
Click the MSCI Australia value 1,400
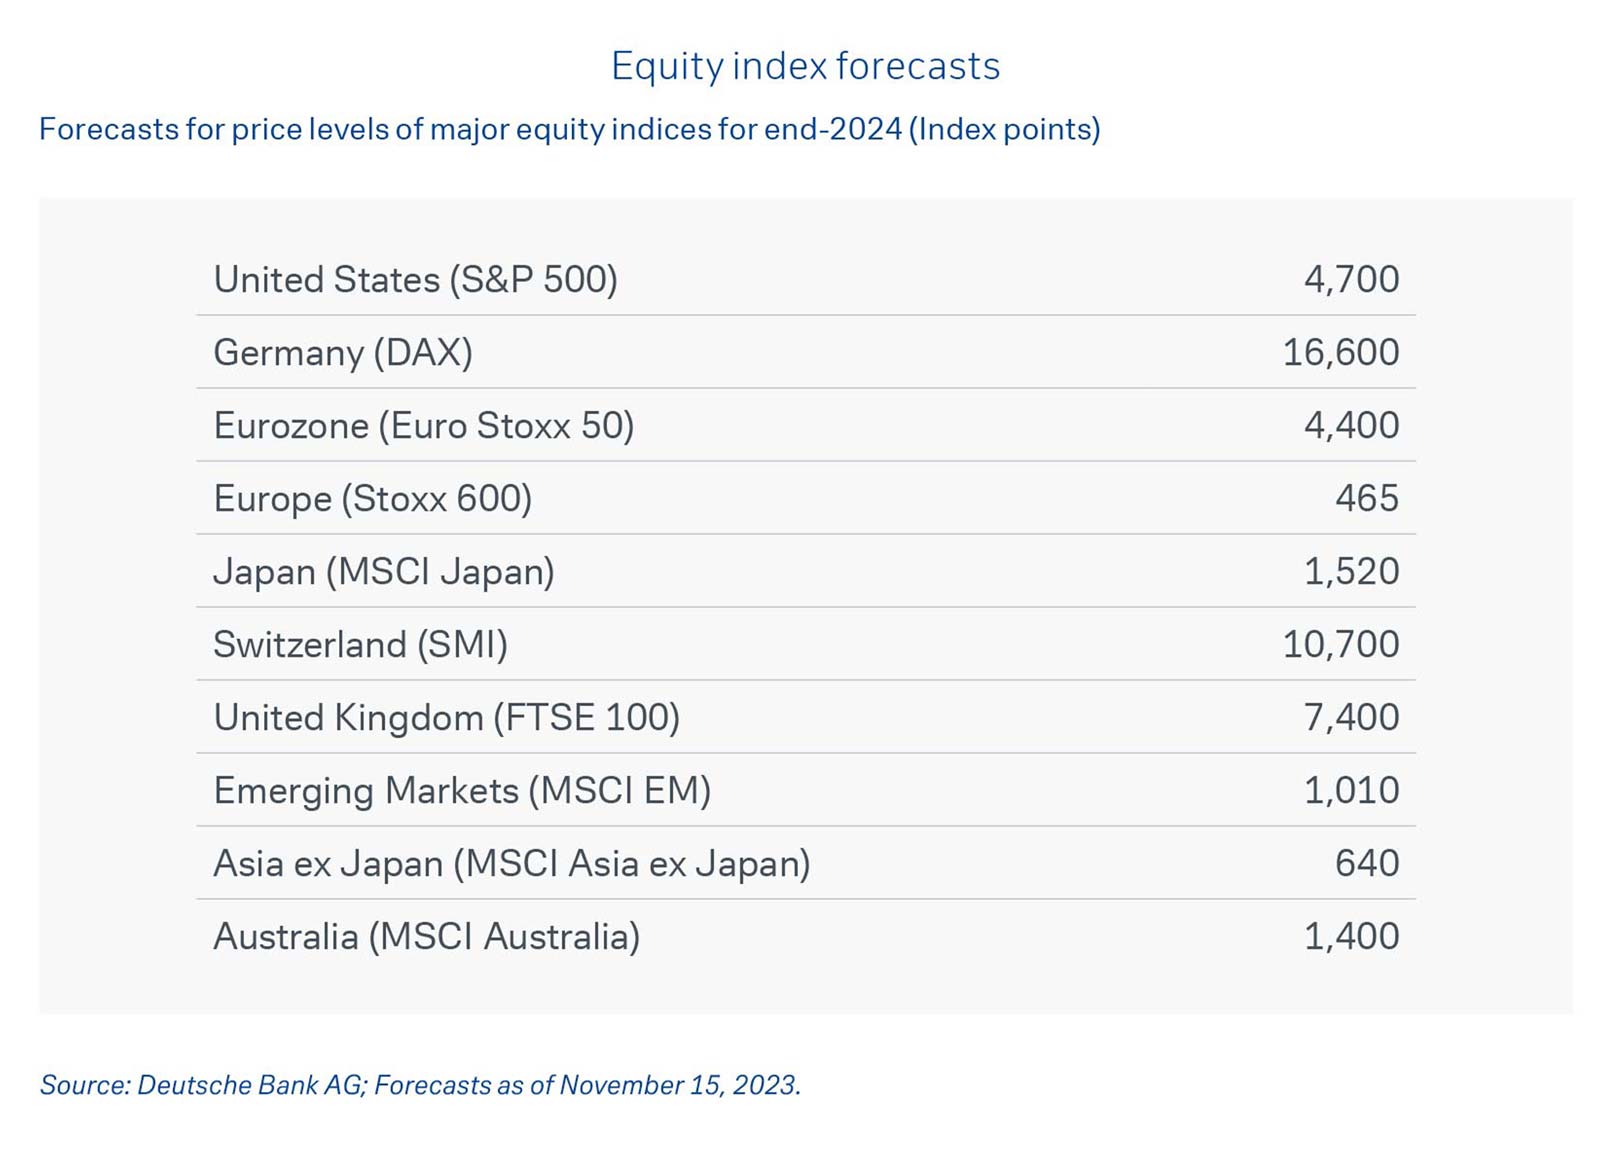(1350, 936)
